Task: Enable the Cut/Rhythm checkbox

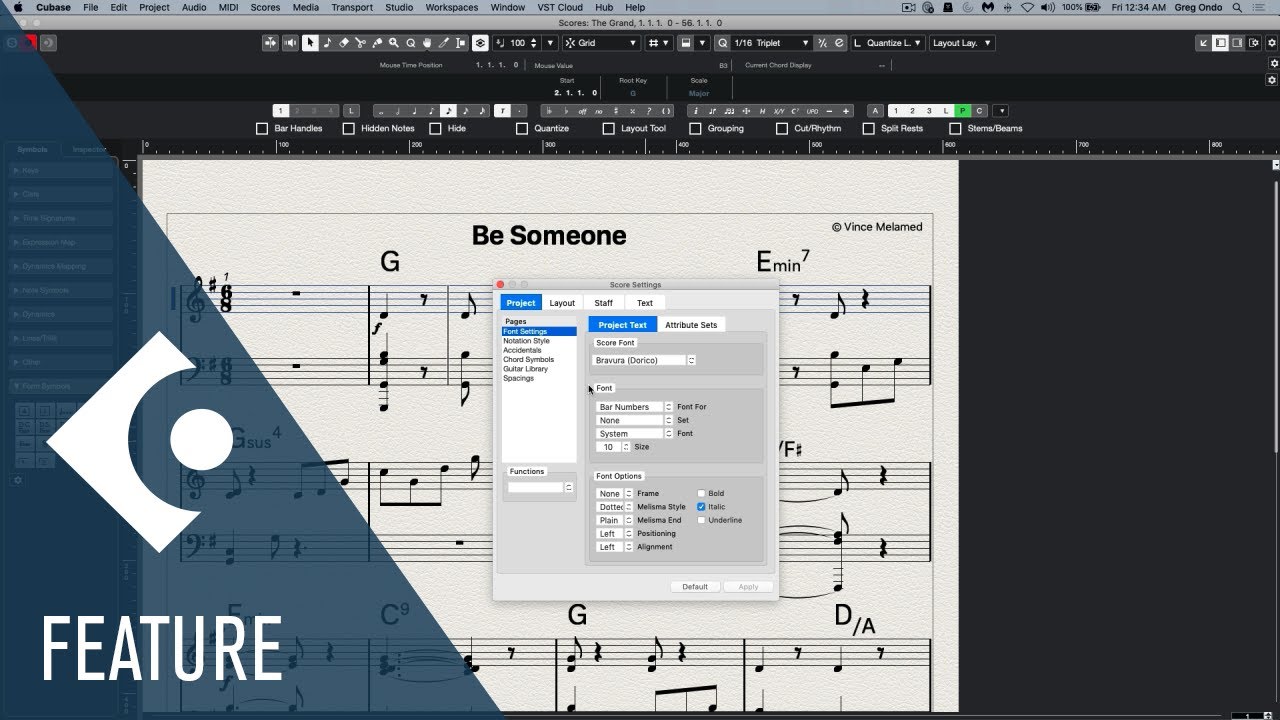Action: tap(782, 128)
